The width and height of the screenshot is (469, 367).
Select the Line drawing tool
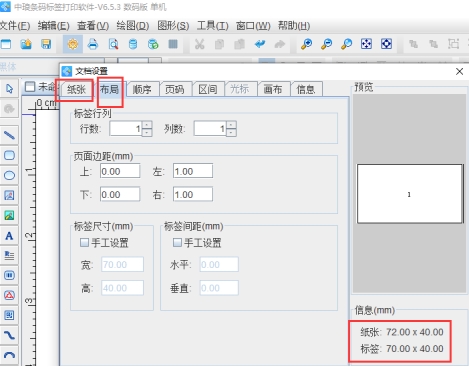(x=9, y=135)
